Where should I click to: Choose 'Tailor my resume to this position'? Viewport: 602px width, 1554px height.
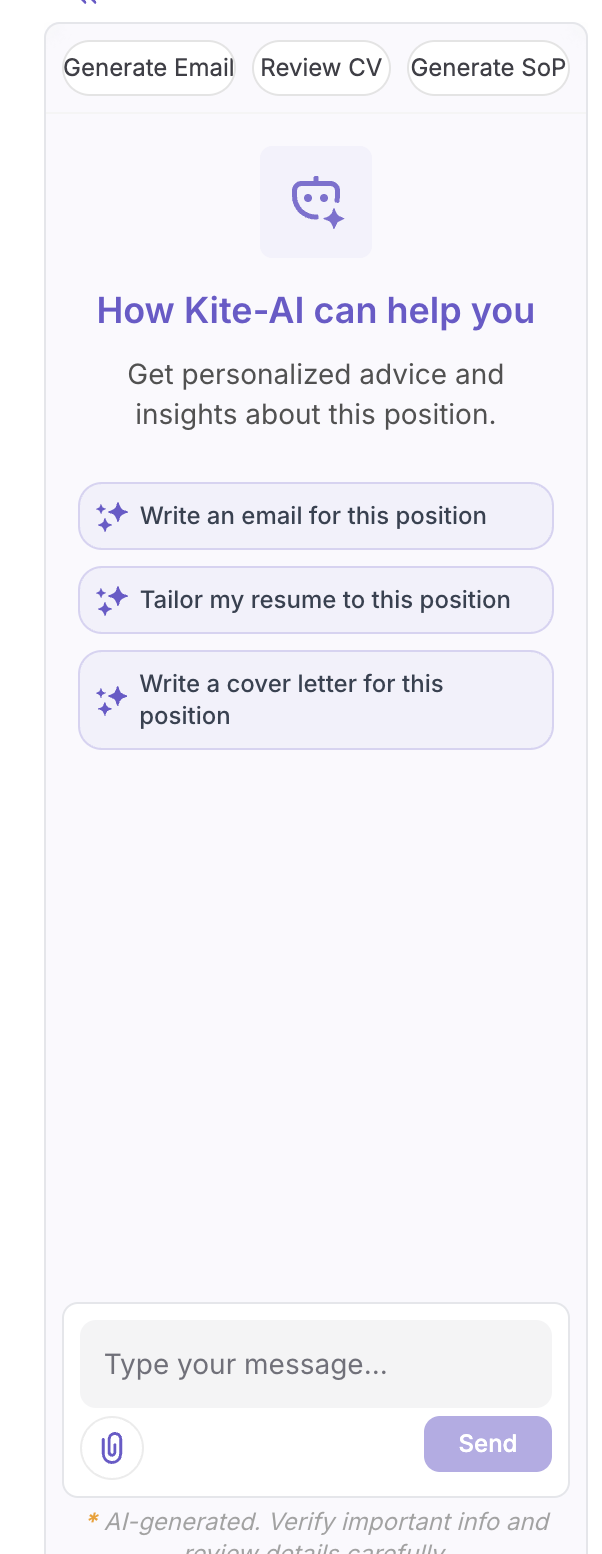(315, 599)
